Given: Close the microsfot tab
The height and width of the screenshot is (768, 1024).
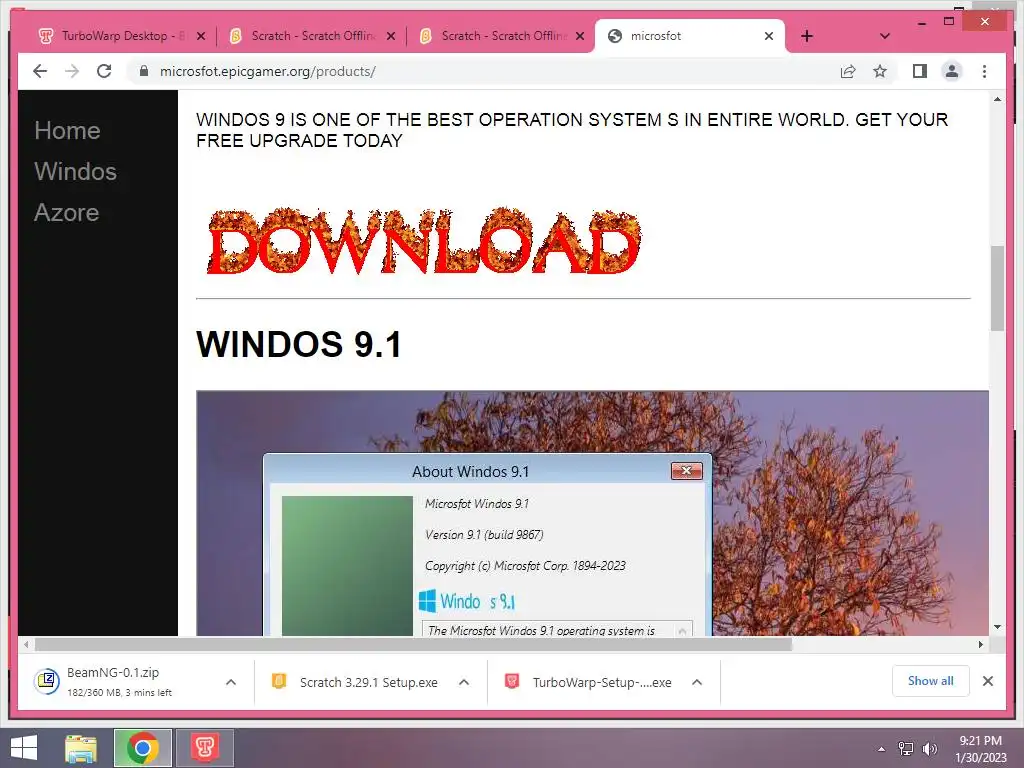Looking at the screenshot, I should [769, 36].
